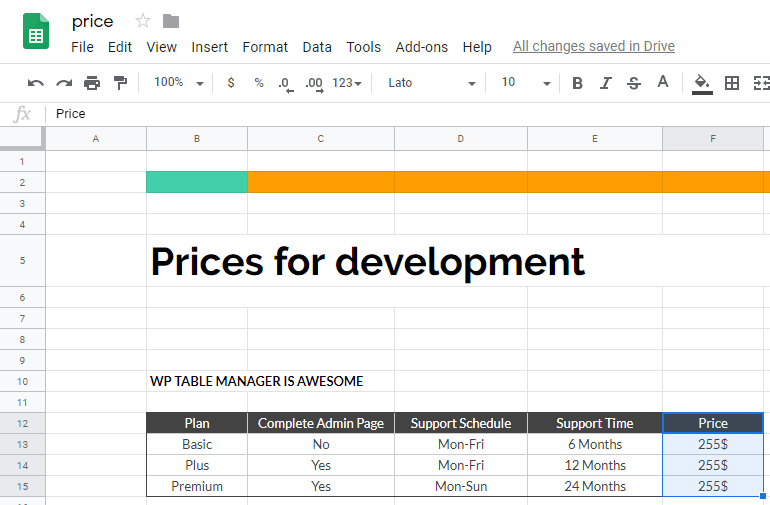This screenshot has height=505, width=770.
Task: Toggle strikethrough formatting
Action: click(633, 83)
